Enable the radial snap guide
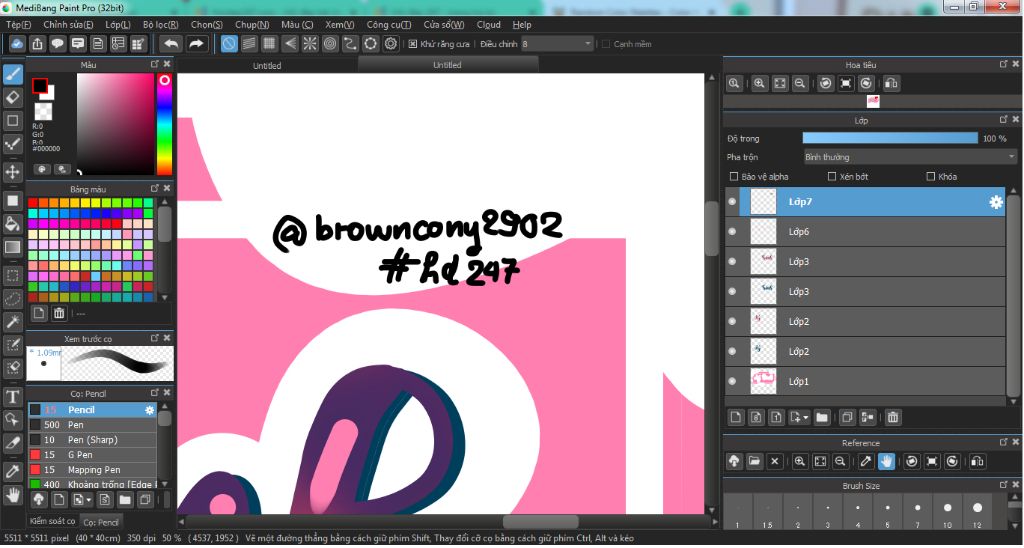 click(310, 44)
